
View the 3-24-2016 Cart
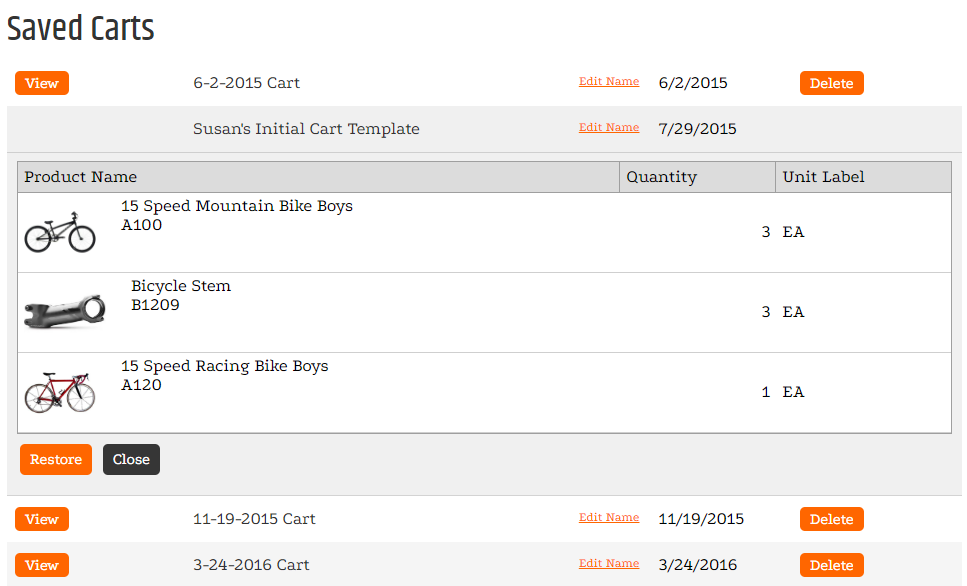(42, 565)
